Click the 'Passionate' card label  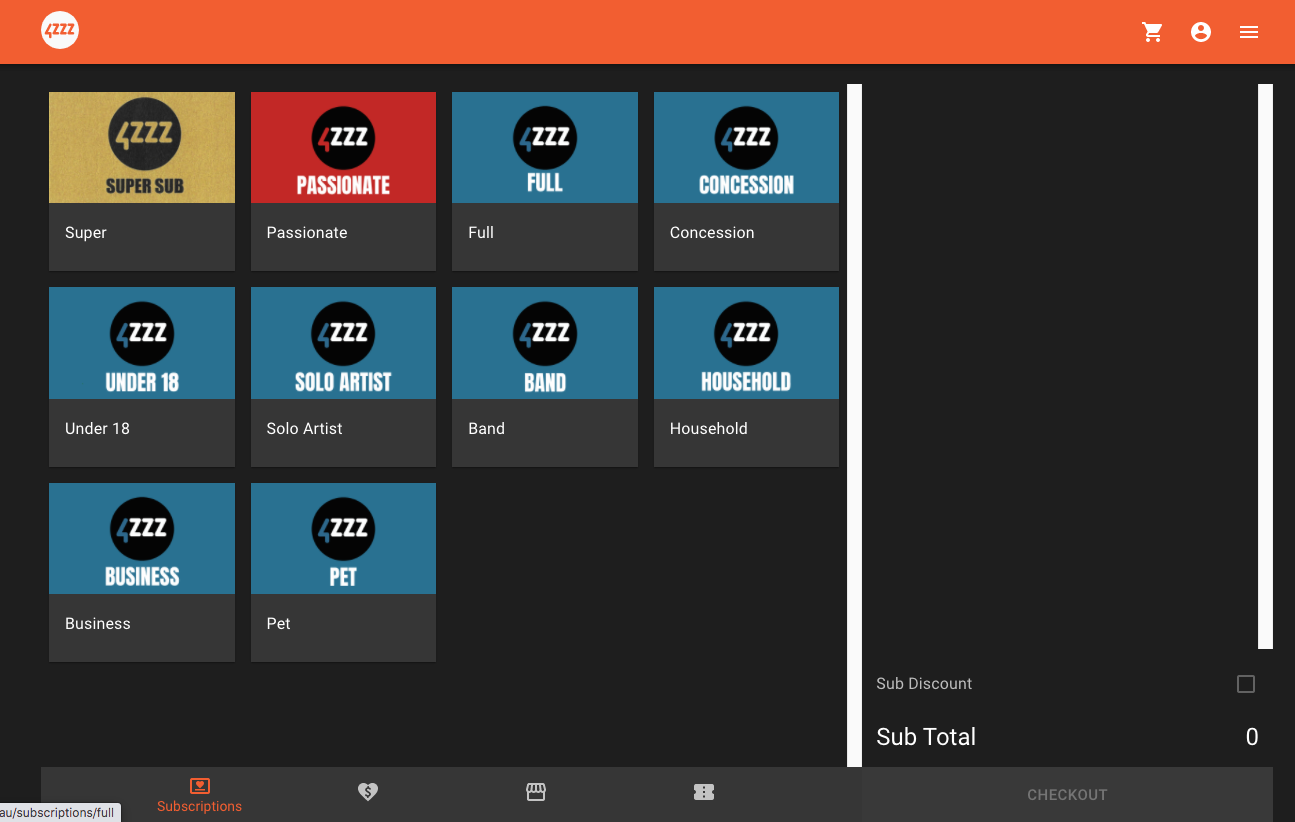coord(307,232)
